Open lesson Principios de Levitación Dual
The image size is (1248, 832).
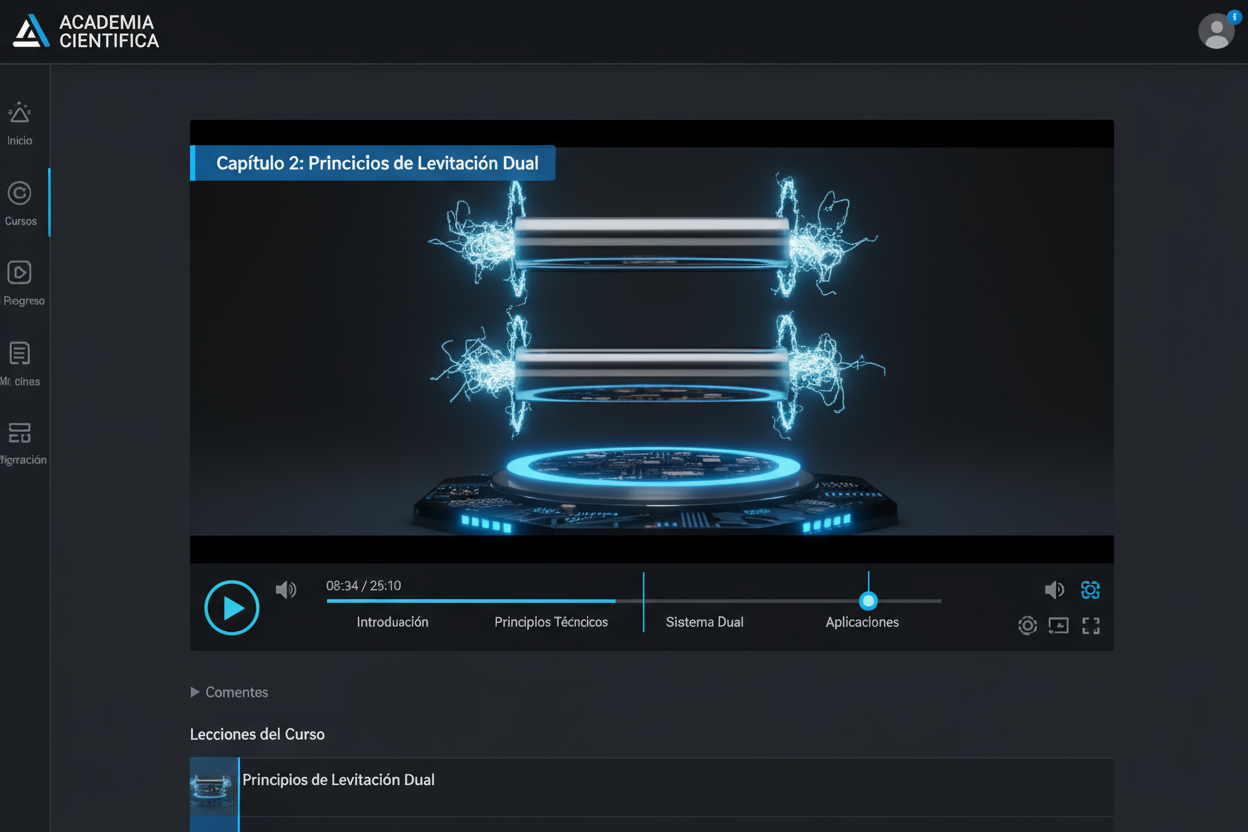(x=338, y=780)
